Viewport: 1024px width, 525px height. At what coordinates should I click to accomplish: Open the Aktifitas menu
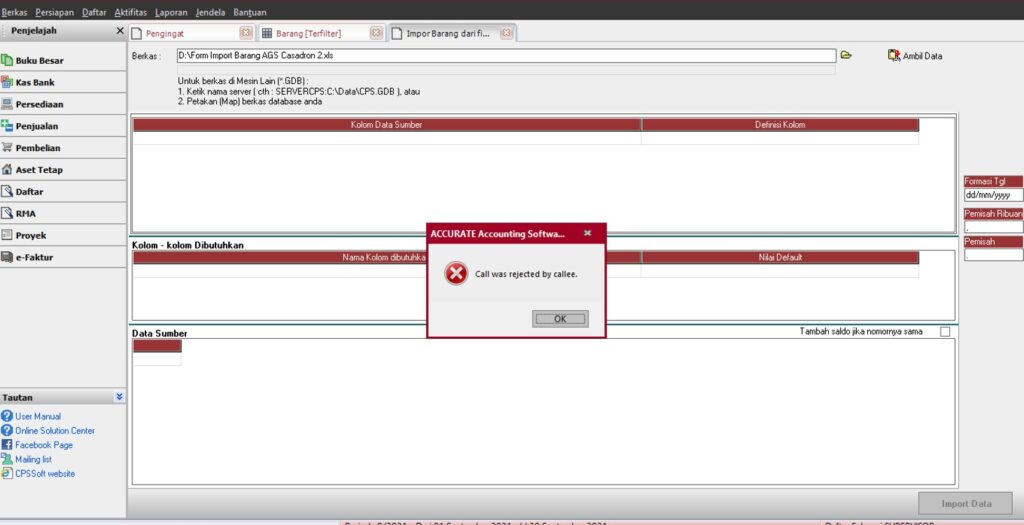[x=131, y=12]
